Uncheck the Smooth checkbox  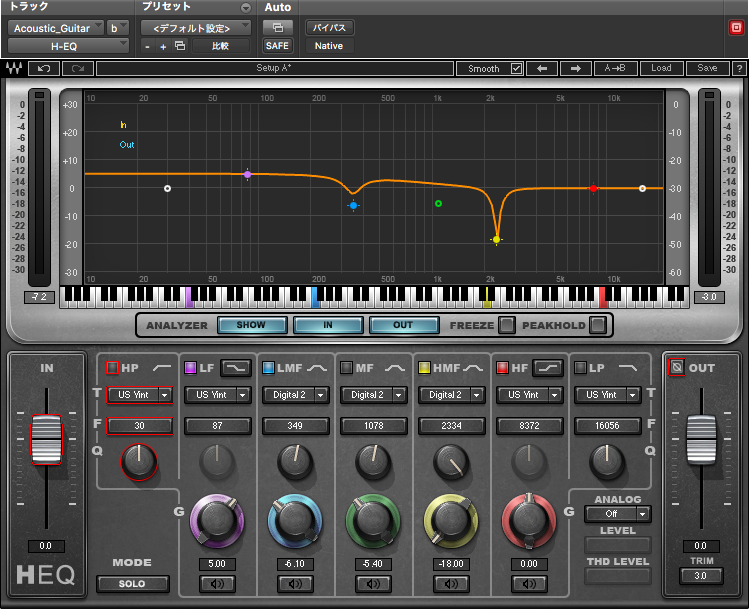coord(516,68)
